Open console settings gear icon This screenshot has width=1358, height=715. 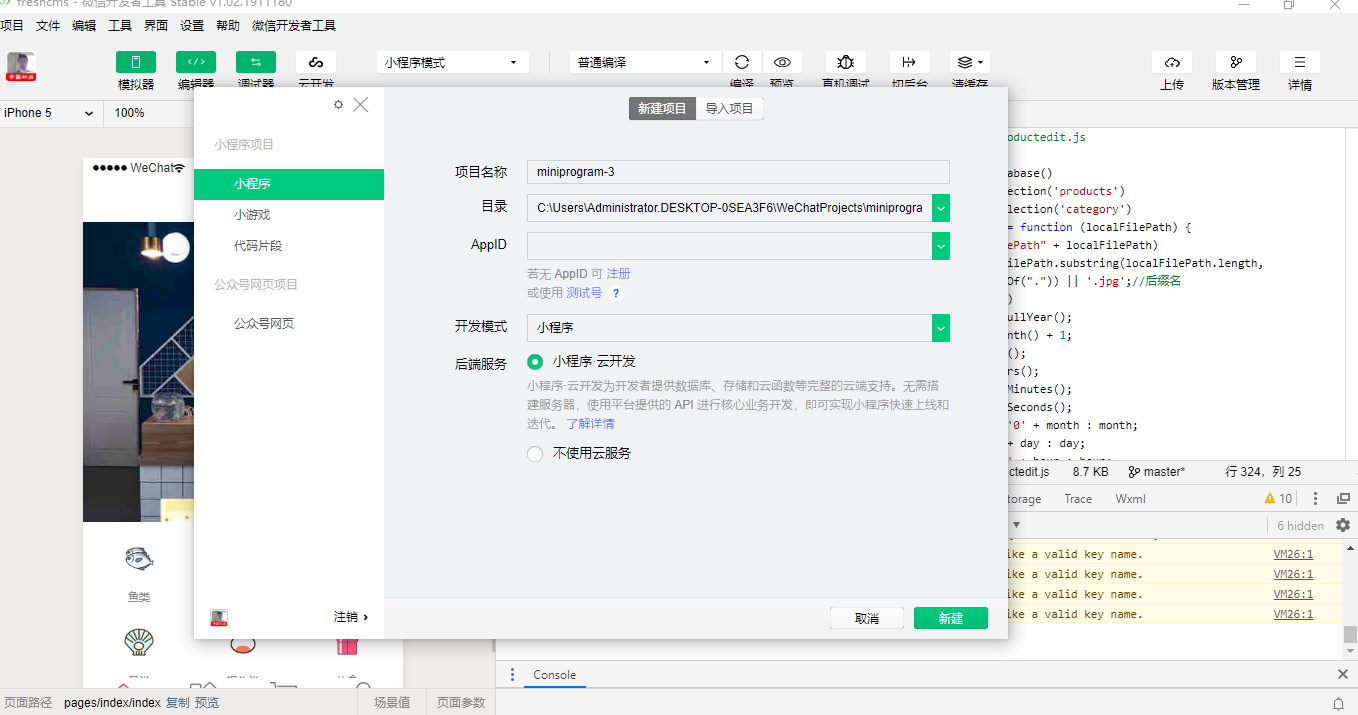(x=1343, y=525)
